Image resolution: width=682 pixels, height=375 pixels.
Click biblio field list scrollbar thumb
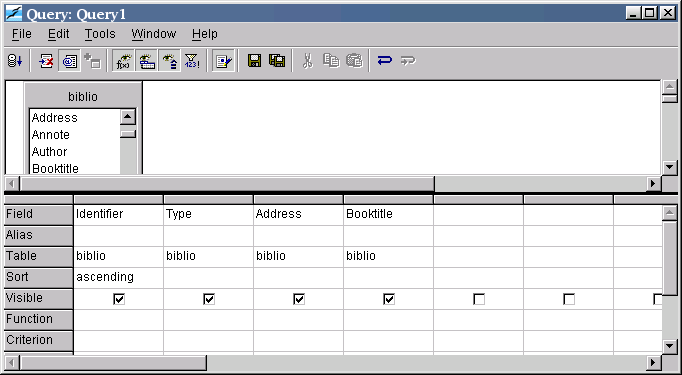(128, 134)
